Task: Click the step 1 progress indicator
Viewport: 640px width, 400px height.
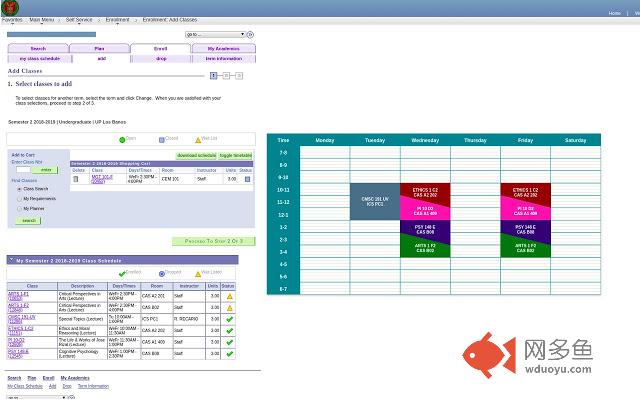Action: (213, 76)
